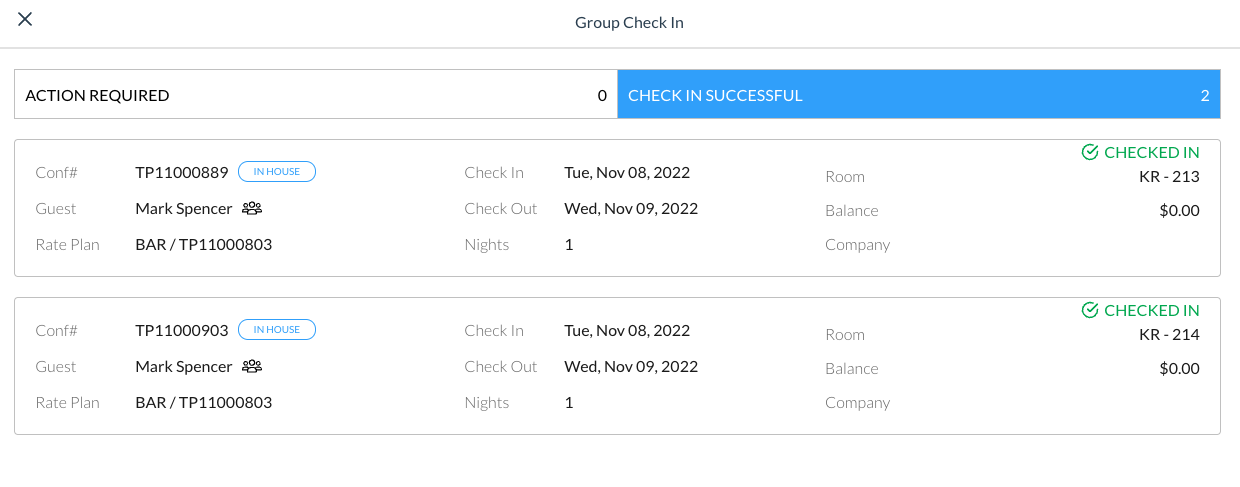This screenshot has width=1240, height=487.
Task: Click In House badge for TP11000889
Action: pos(277,172)
